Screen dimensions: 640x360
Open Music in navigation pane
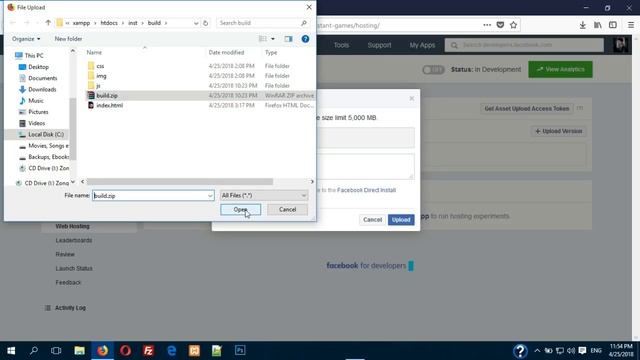[36, 100]
